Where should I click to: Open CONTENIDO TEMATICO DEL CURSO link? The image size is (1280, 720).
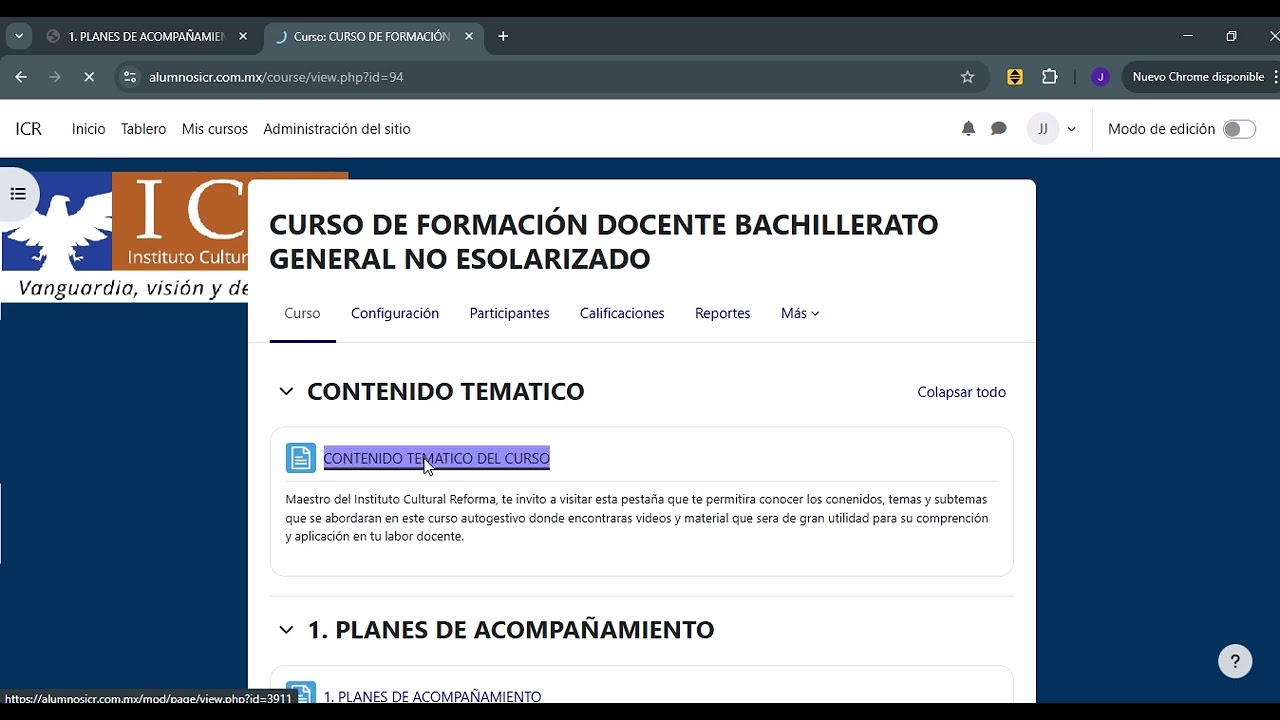[437, 458]
